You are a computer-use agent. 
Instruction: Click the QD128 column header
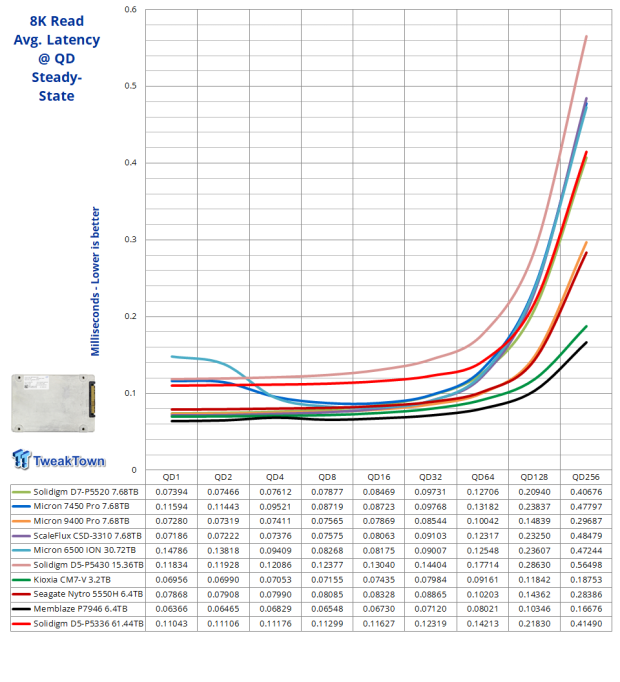(534, 477)
